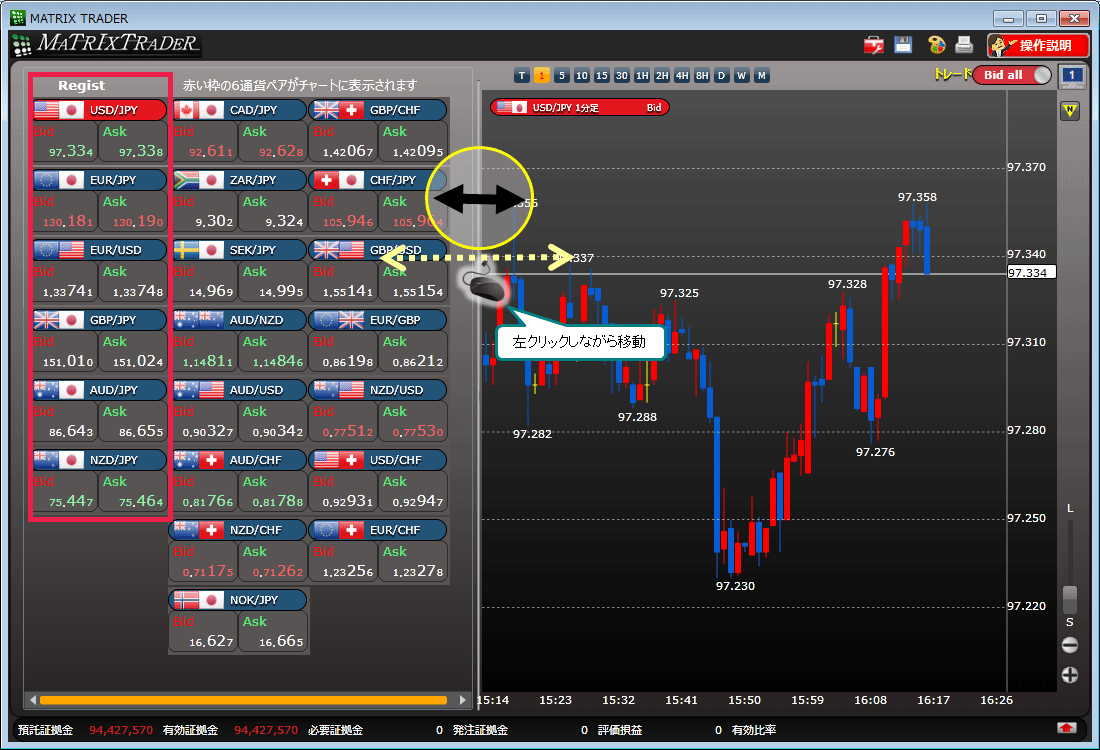Choose the CAD/JPY pair button
1100x750 pixels.
239,110
